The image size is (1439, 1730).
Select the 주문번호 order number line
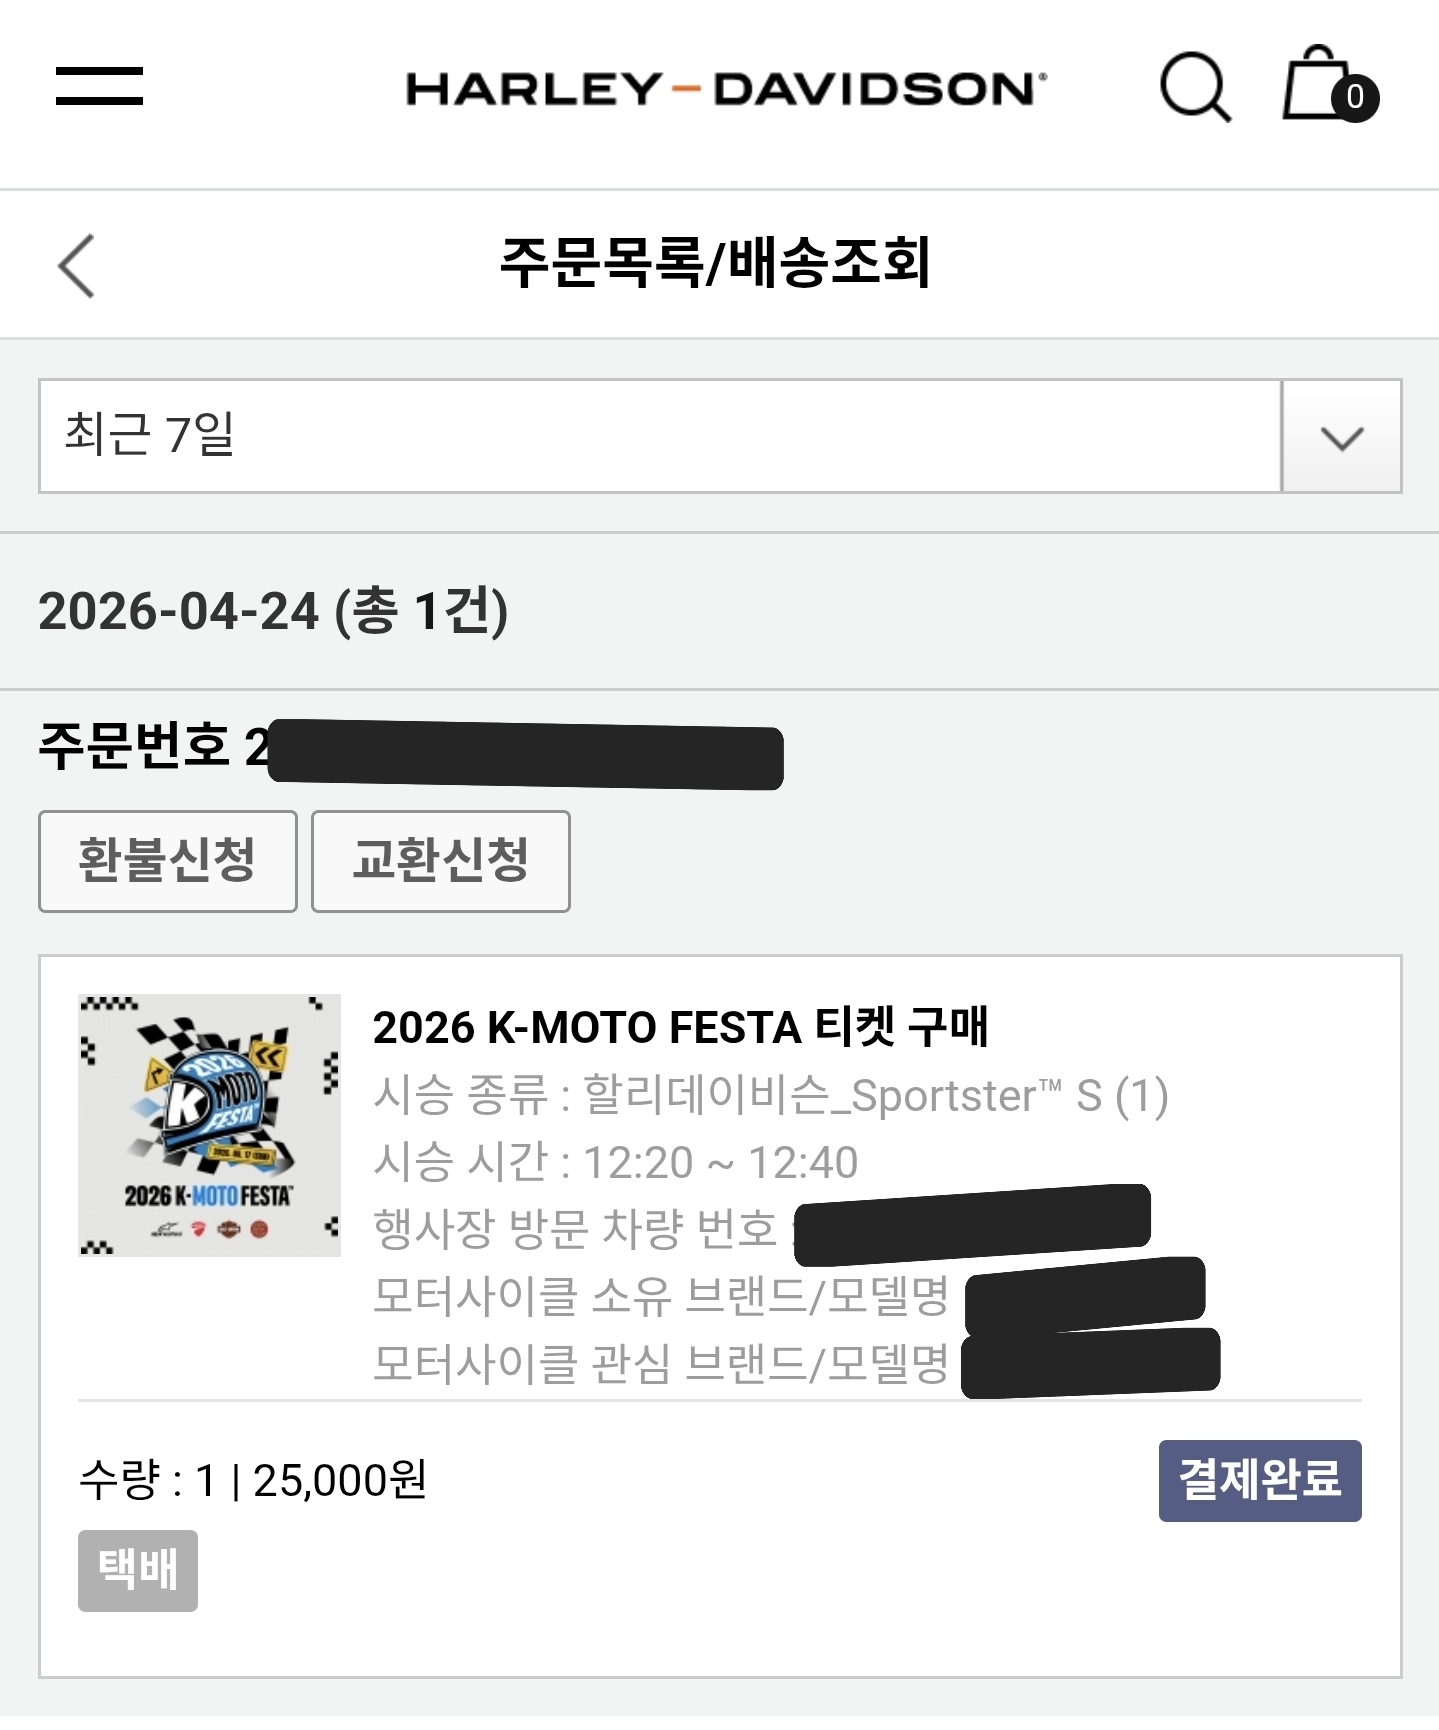click(x=410, y=748)
